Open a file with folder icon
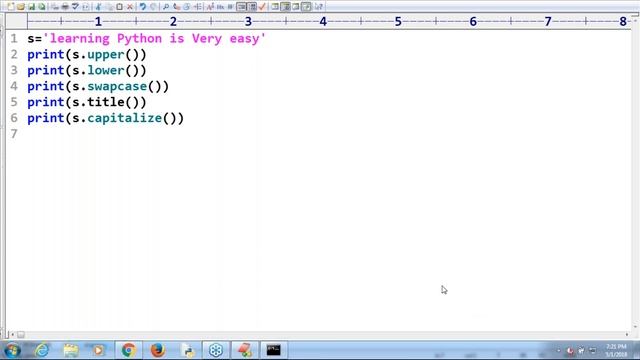640x360 pixels. point(21,7)
